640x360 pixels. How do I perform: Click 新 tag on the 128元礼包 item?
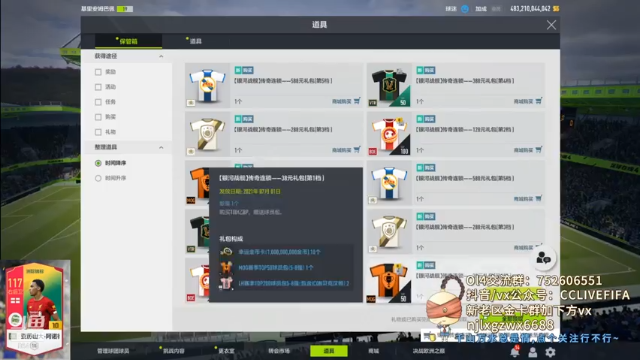click(x=420, y=119)
